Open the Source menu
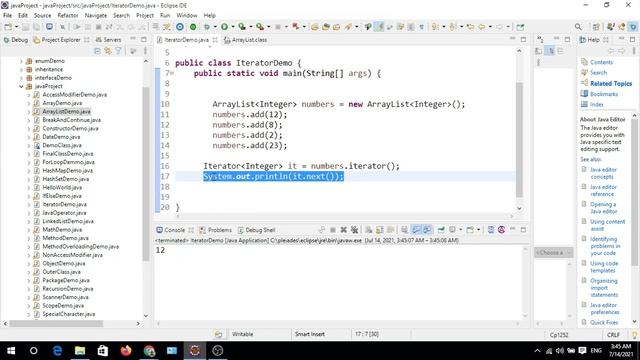The width and height of the screenshot is (640, 360). [42, 15]
